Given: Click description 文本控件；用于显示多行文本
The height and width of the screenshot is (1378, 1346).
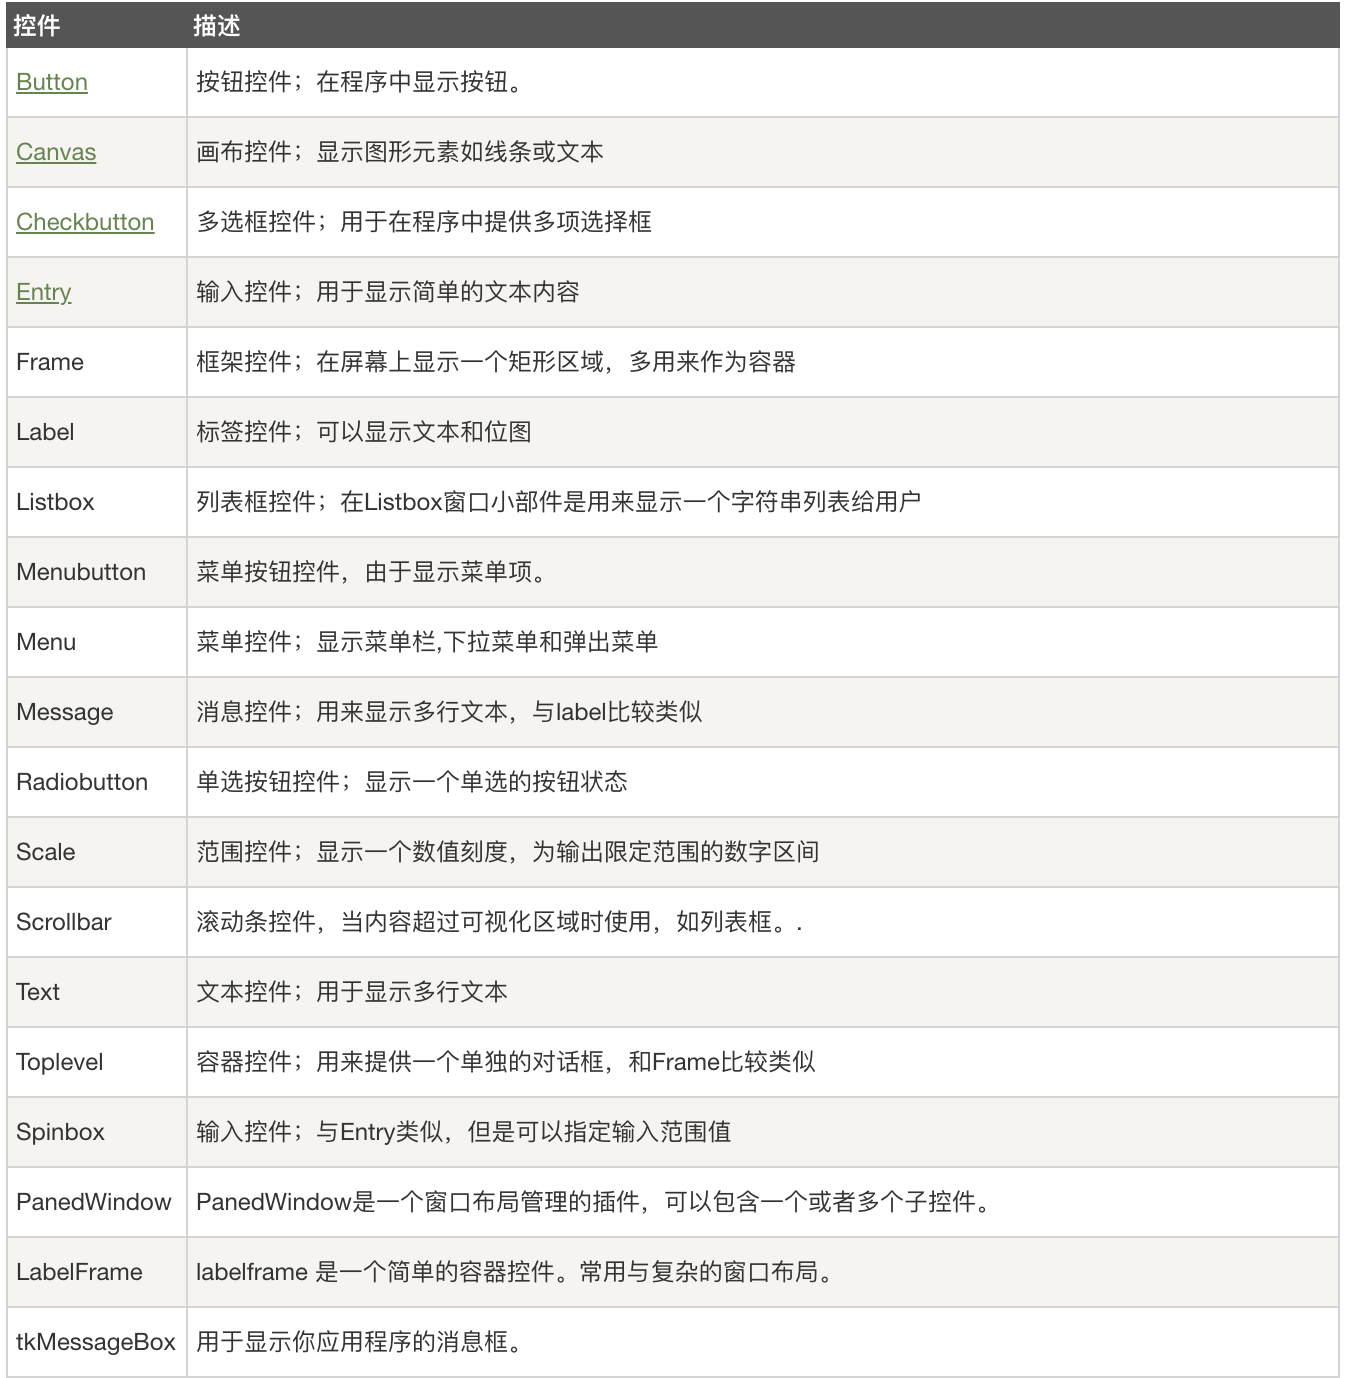Looking at the screenshot, I should pyautogui.click(x=352, y=992).
